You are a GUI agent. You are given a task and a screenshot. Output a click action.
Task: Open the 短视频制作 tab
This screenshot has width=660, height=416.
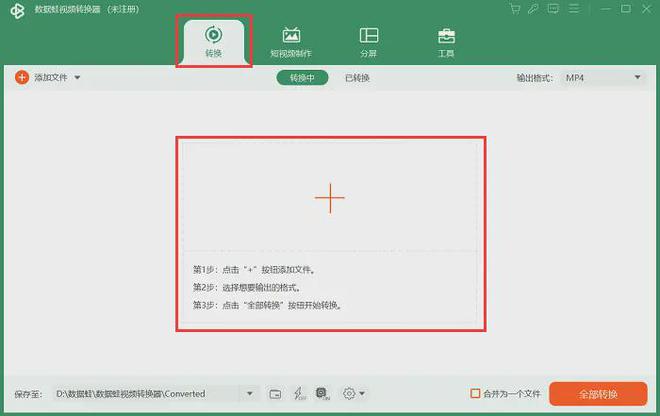coord(291,42)
